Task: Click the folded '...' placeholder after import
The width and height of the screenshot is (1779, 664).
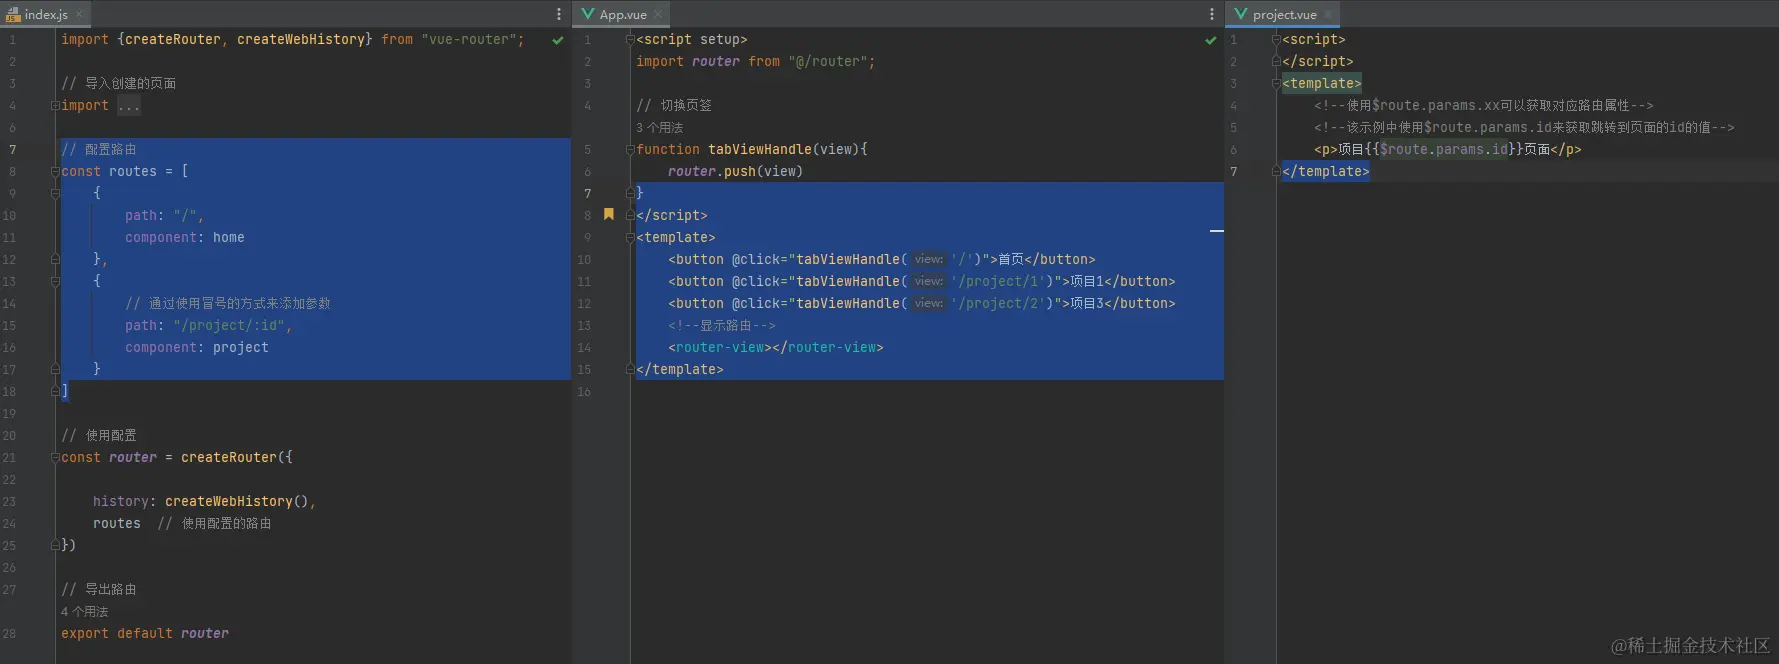Action: tap(129, 106)
